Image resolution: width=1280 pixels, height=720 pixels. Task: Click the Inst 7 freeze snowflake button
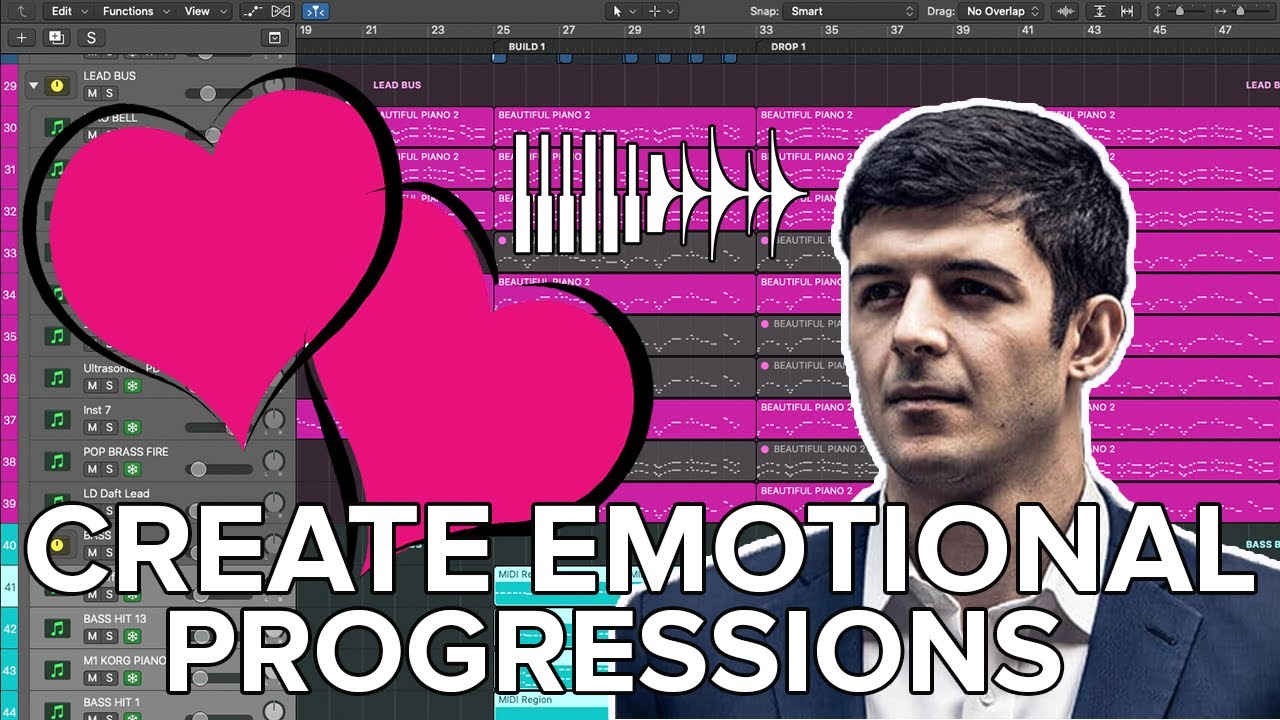132,427
